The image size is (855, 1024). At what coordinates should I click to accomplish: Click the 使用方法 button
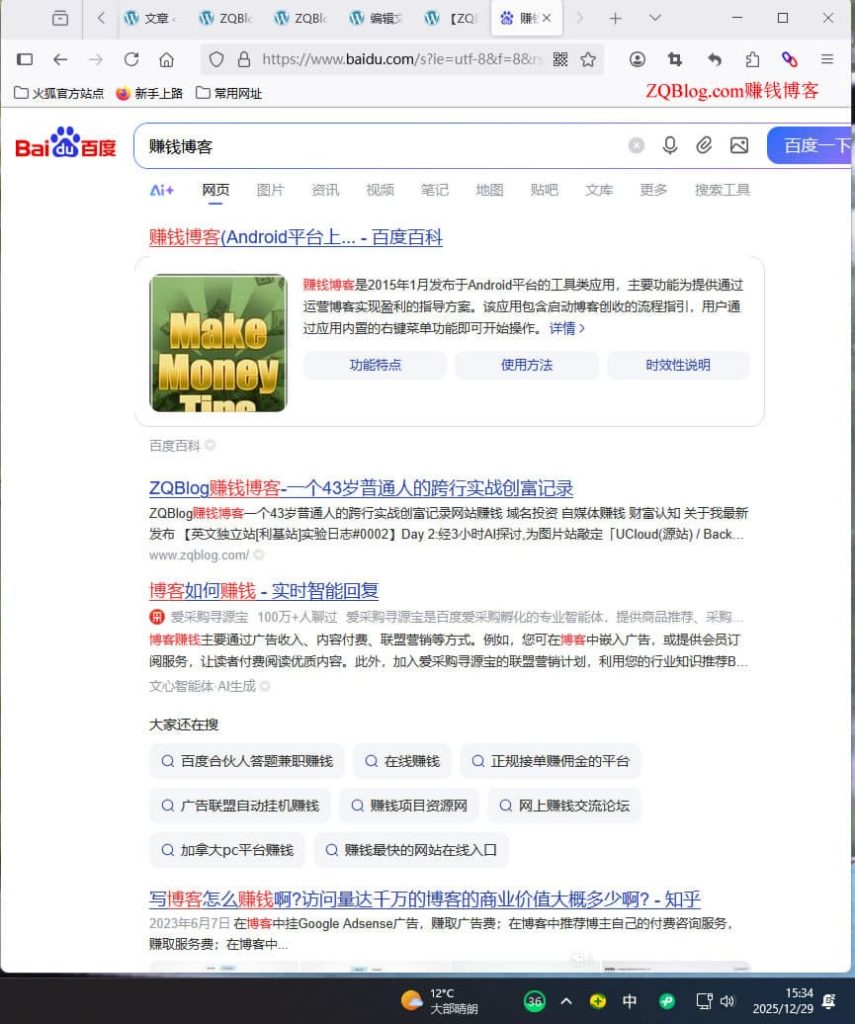526,364
